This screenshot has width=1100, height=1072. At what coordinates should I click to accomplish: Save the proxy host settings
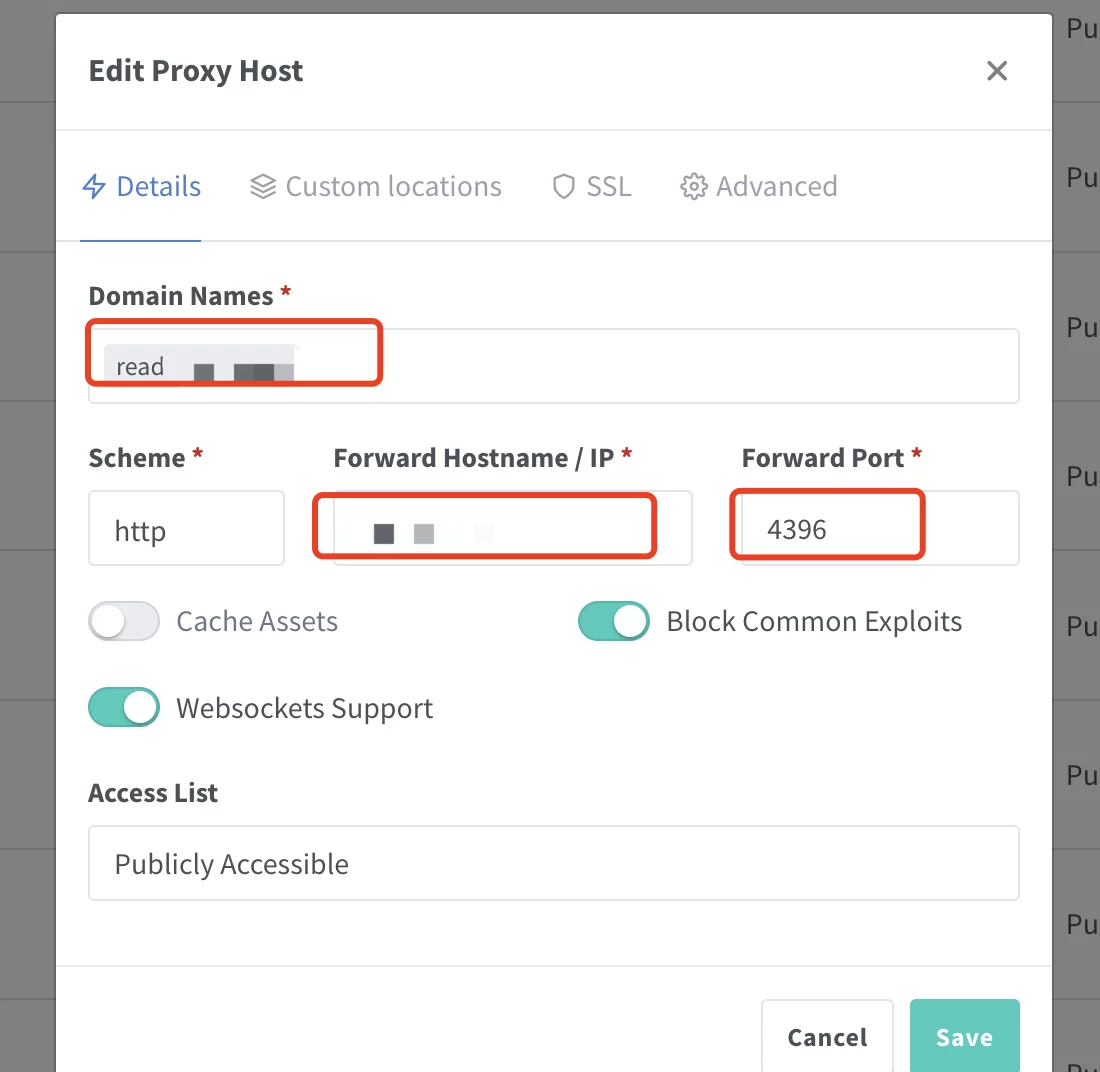964,1037
